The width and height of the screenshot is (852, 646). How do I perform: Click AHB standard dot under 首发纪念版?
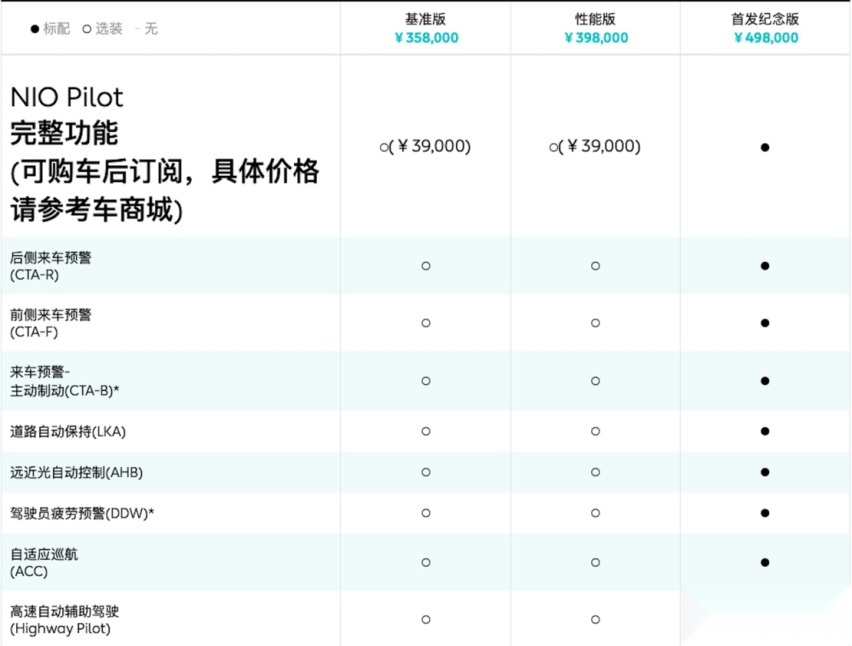point(765,472)
